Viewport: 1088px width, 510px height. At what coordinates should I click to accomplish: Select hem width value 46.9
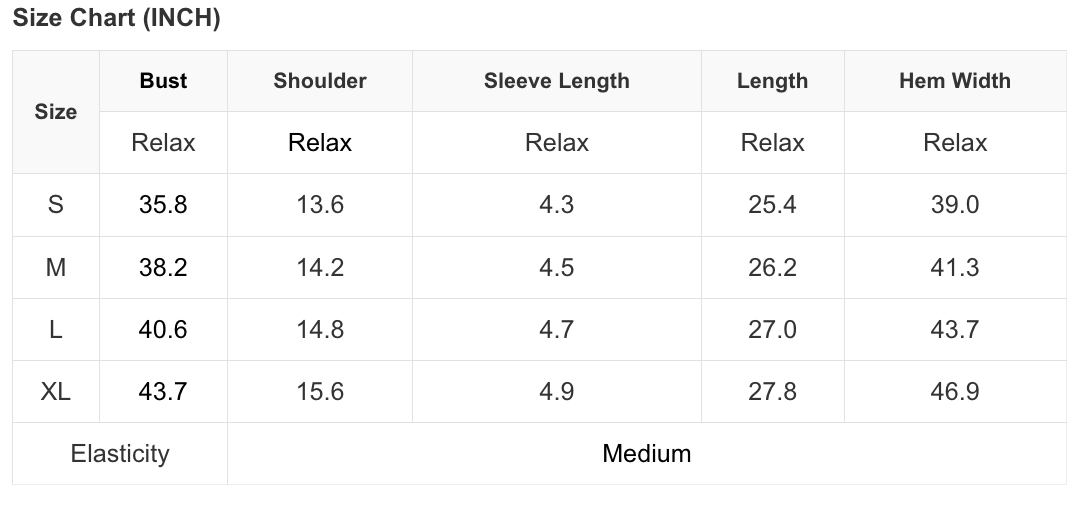point(954,392)
